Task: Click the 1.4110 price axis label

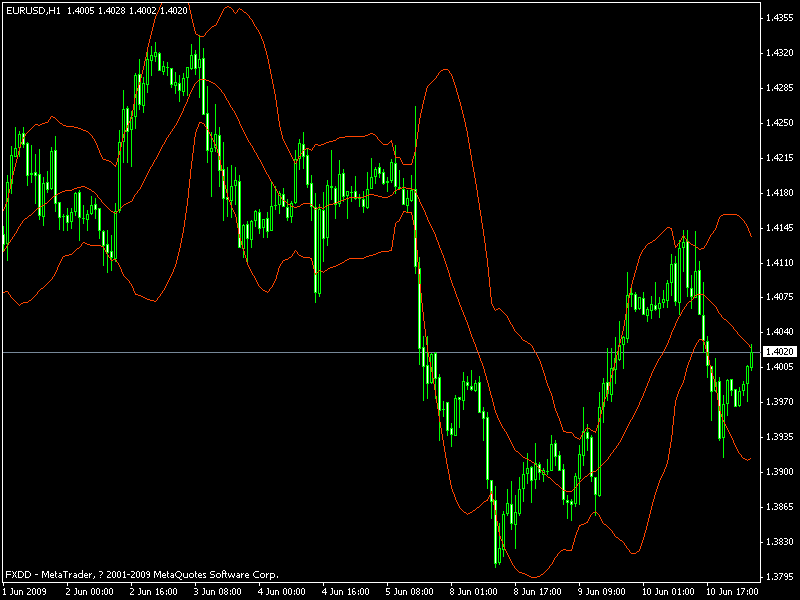Action: click(780, 263)
